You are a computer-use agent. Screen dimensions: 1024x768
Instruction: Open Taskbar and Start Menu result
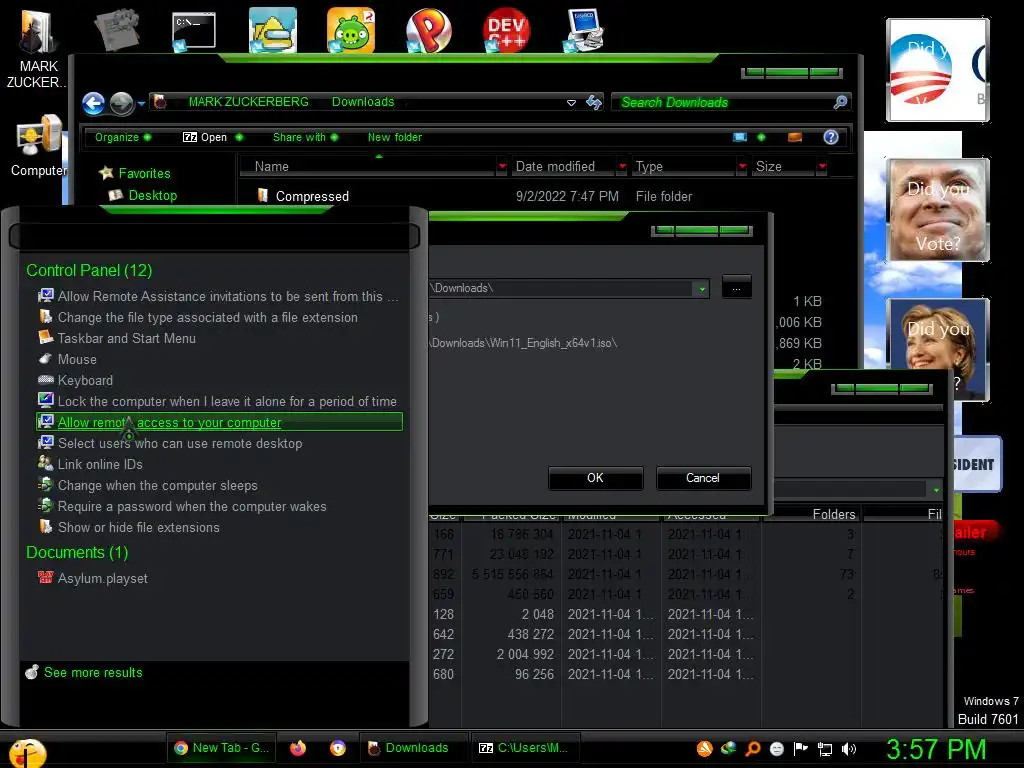[x=127, y=338]
